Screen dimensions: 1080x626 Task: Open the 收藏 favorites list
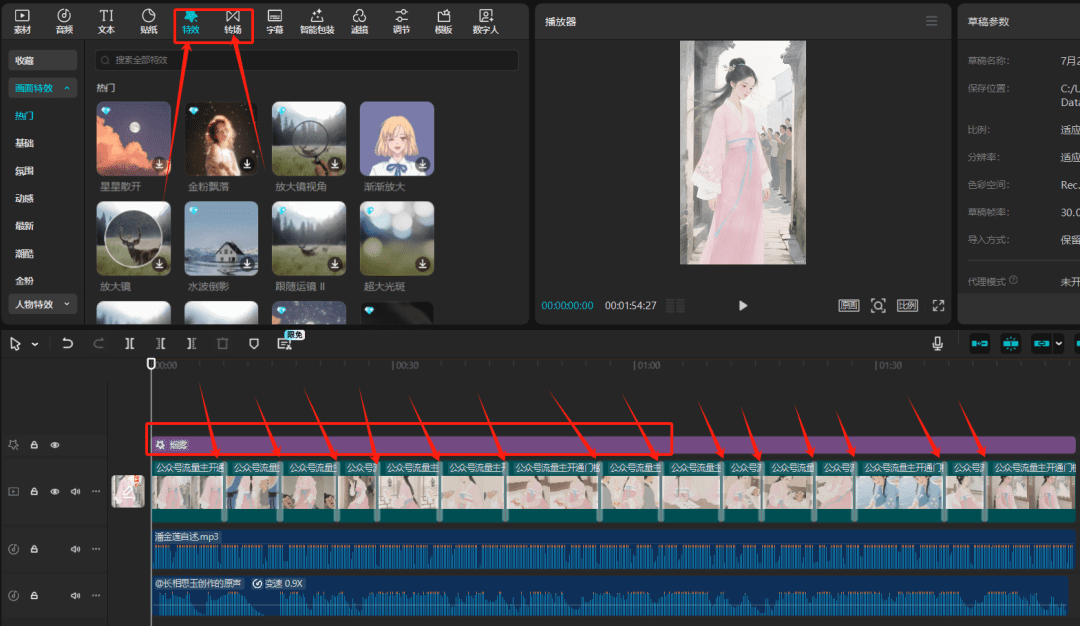click(43, 61)
